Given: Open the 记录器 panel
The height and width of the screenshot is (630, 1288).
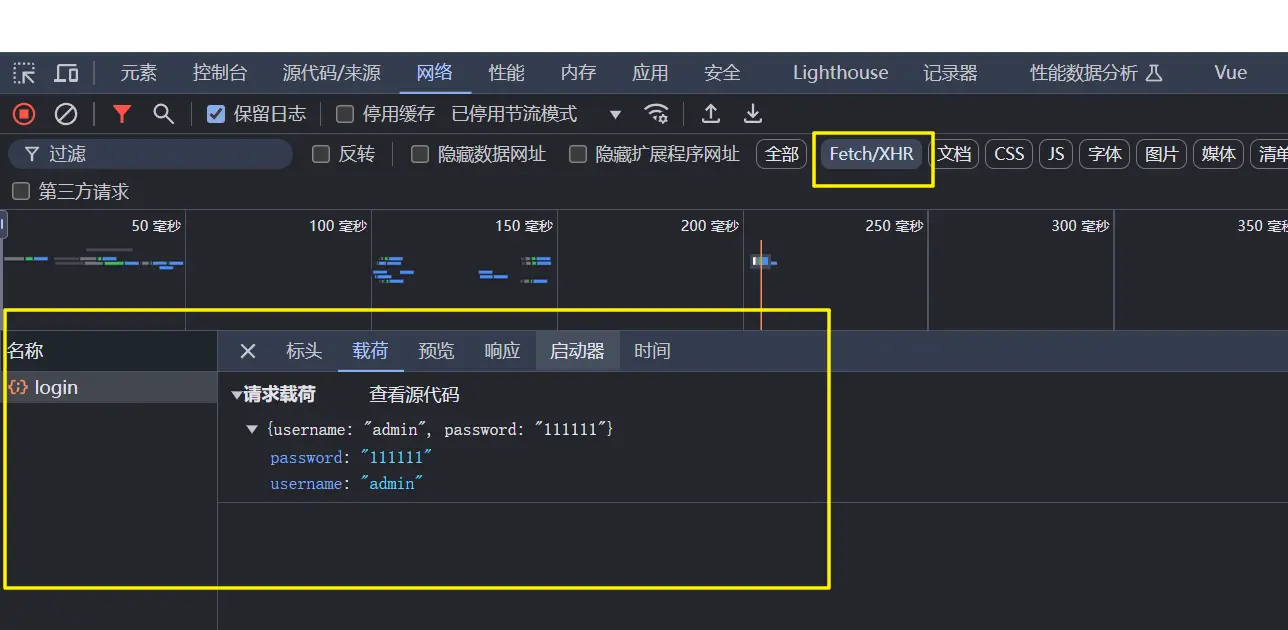Looking at the screenshot, I should [950, 73].
